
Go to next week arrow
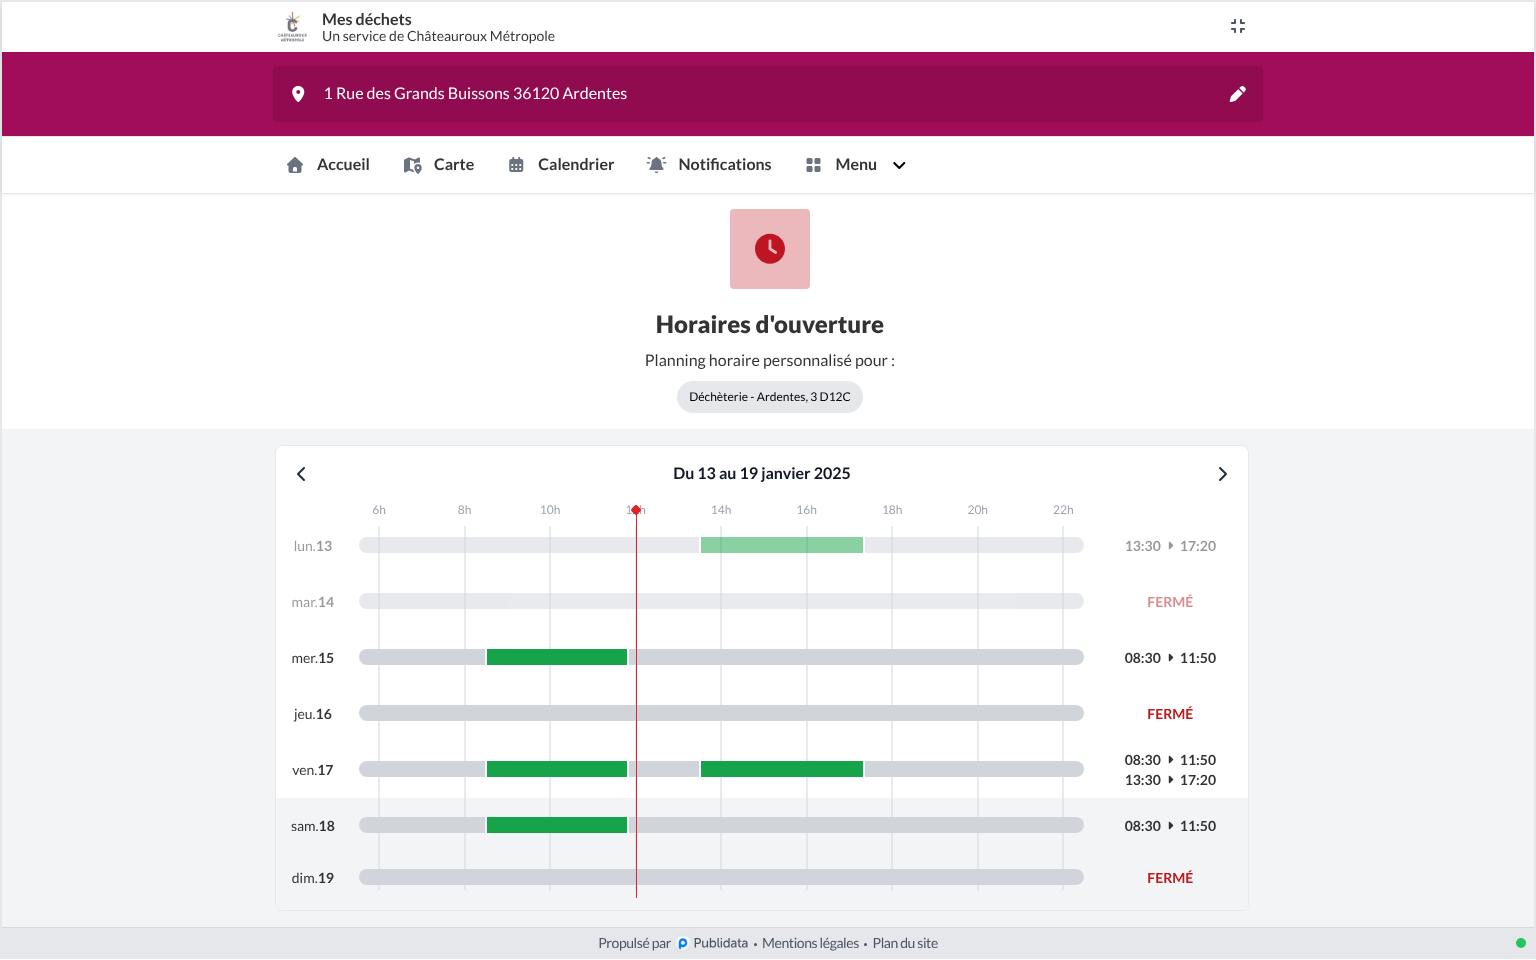point(1222,474)
